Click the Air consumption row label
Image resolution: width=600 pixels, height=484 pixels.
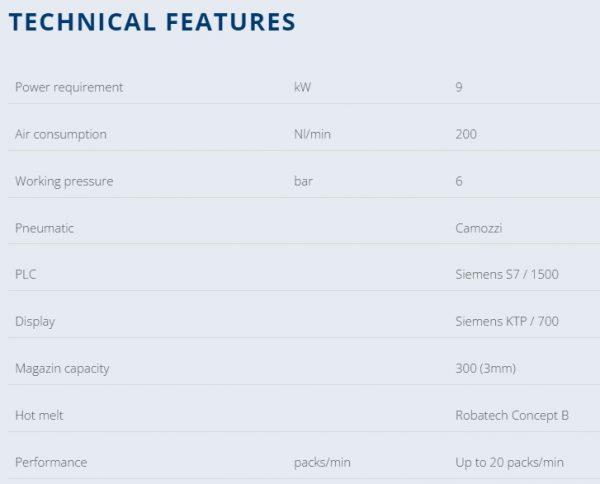[x=61, y=134]
